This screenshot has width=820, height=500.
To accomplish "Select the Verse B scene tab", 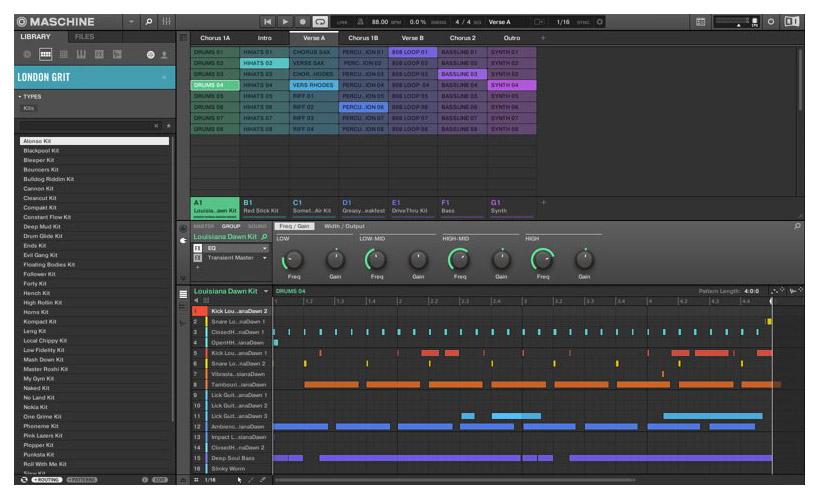I will pos(414,37).
